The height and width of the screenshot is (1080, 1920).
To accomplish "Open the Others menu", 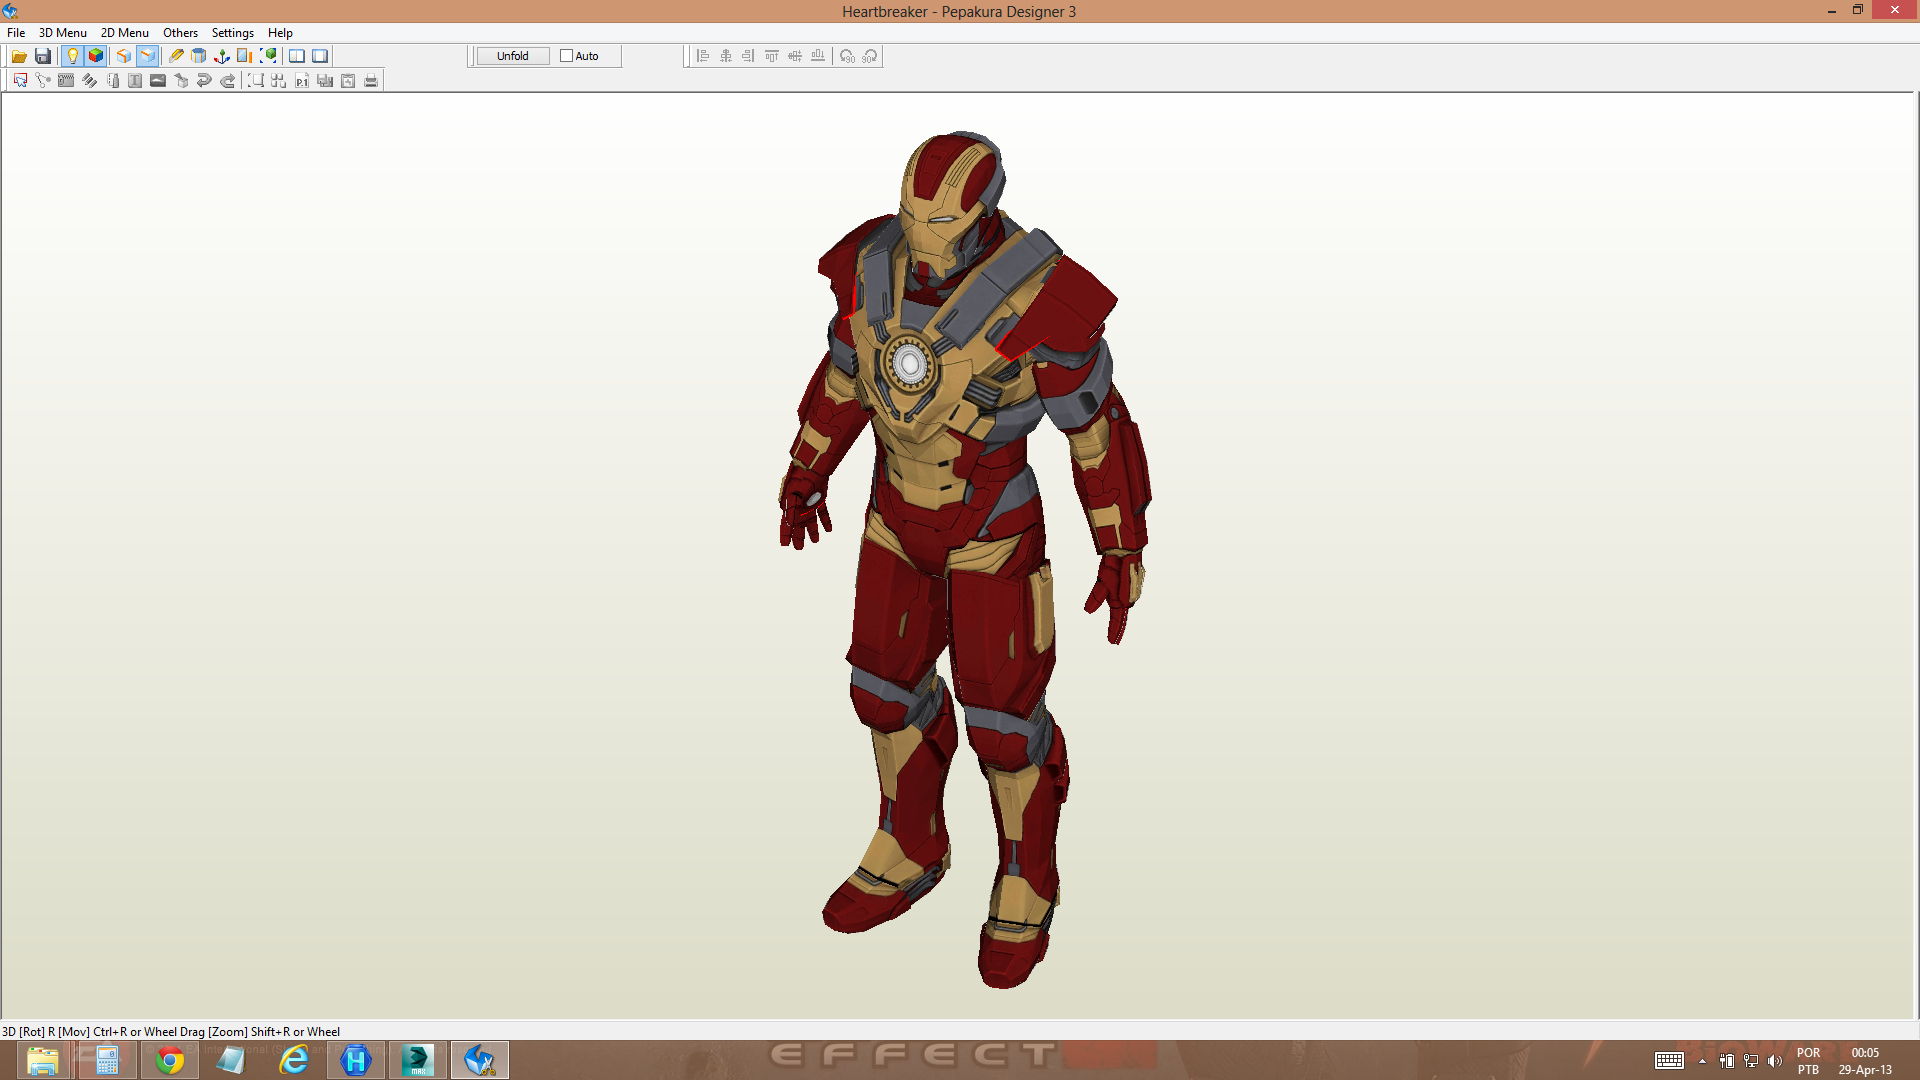I will pos(181,33).
